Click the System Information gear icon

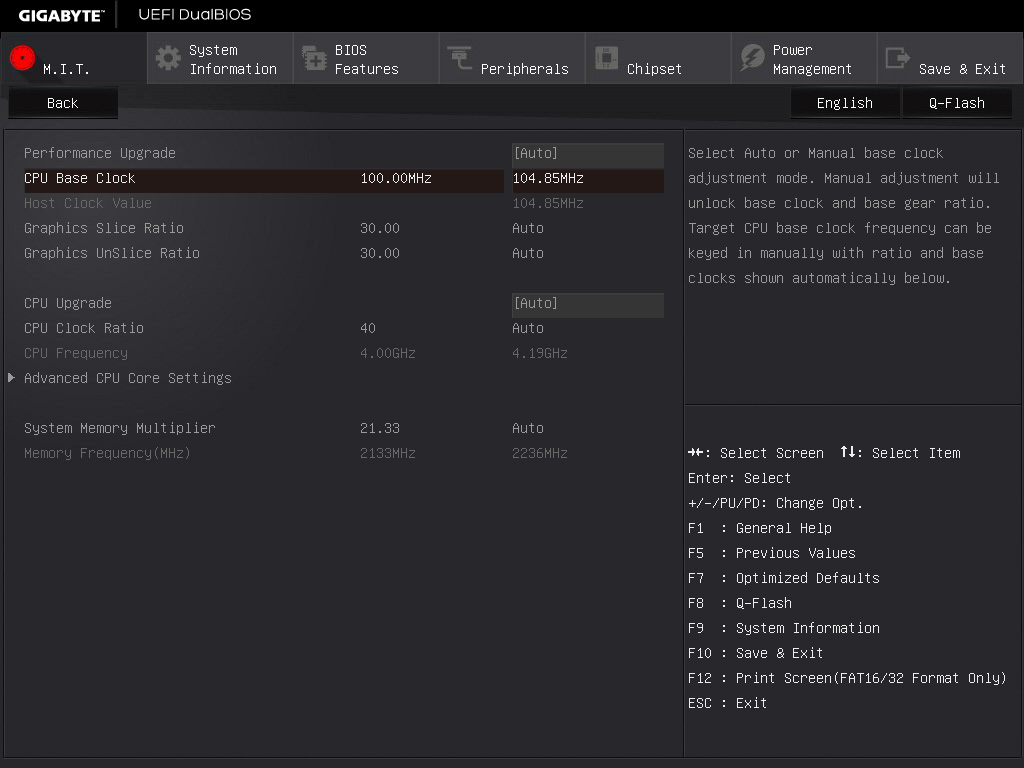pos(168,58)
